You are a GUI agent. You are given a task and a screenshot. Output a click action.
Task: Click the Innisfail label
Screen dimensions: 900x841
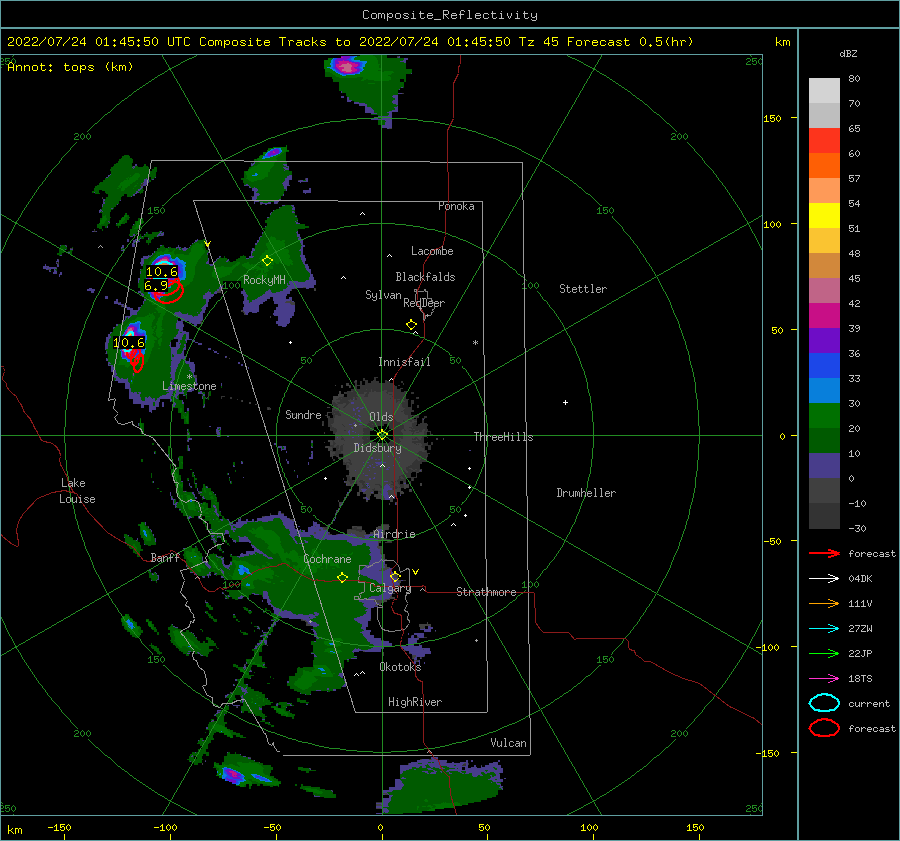(x=404, y=362)
